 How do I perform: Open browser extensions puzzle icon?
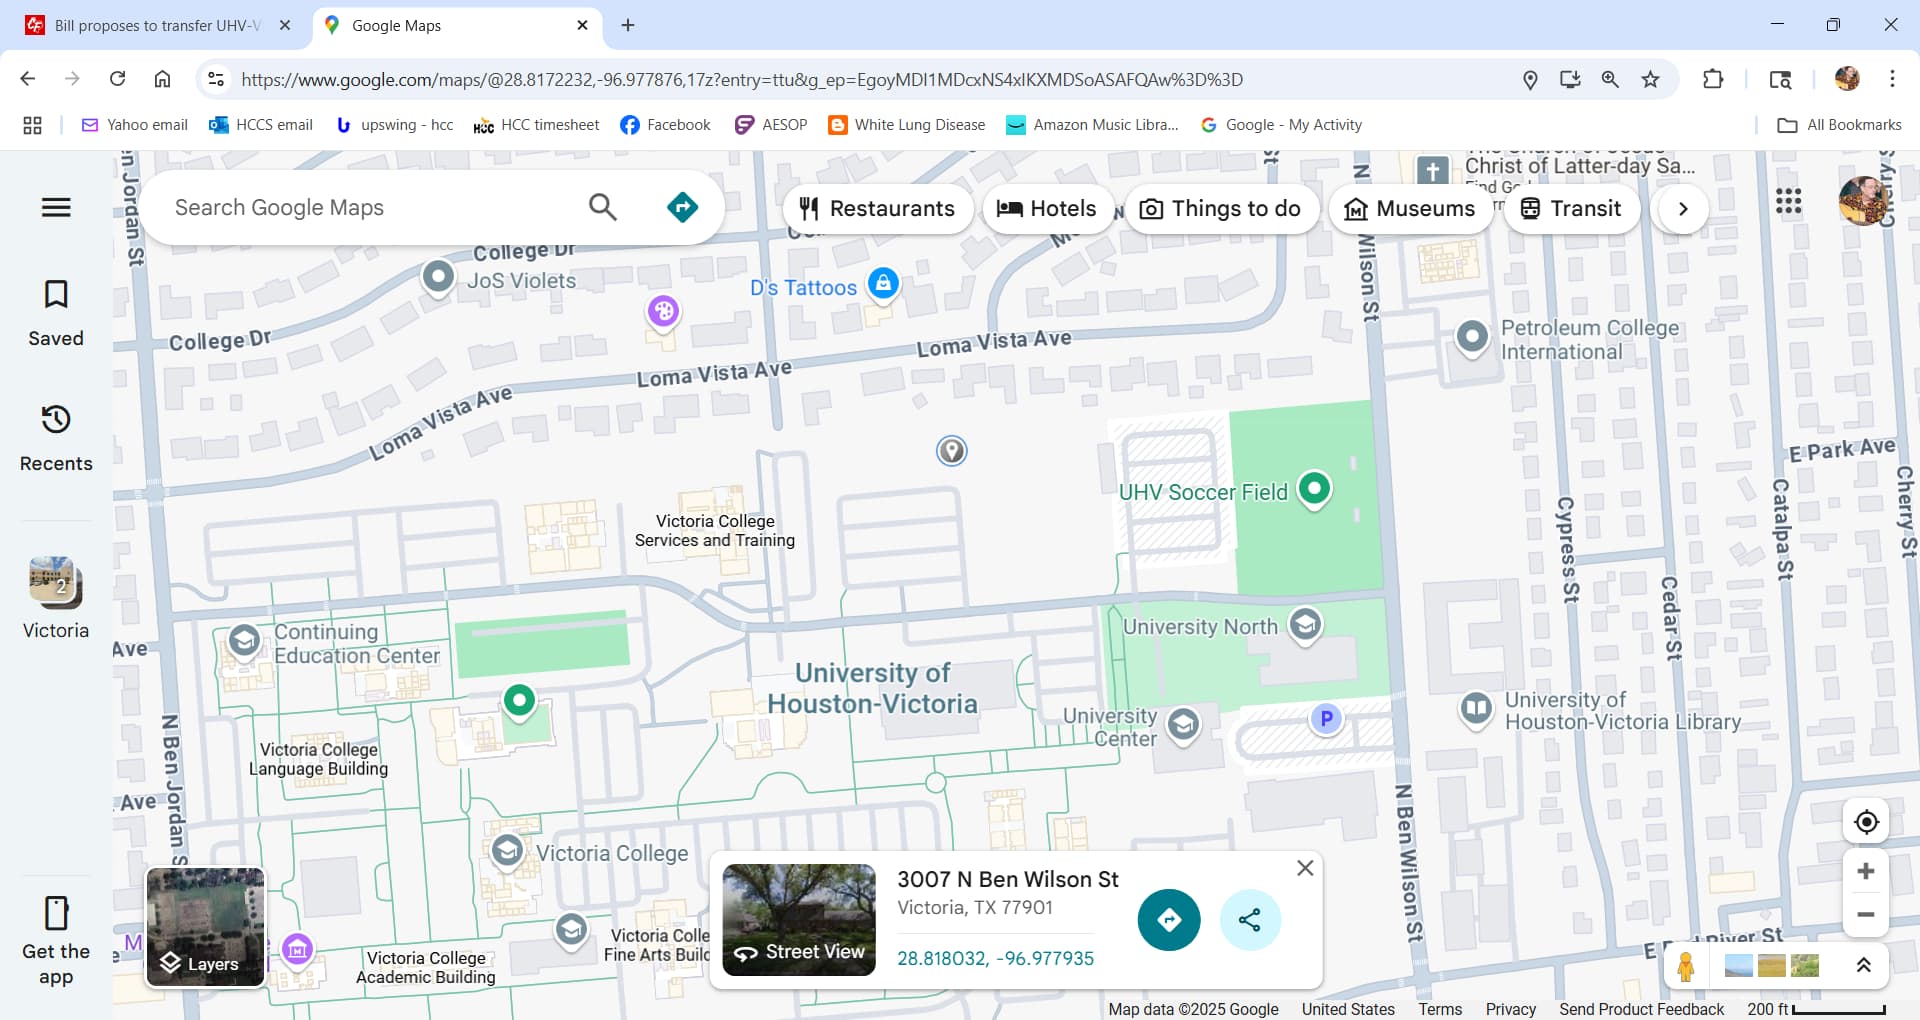(1713, 79)
